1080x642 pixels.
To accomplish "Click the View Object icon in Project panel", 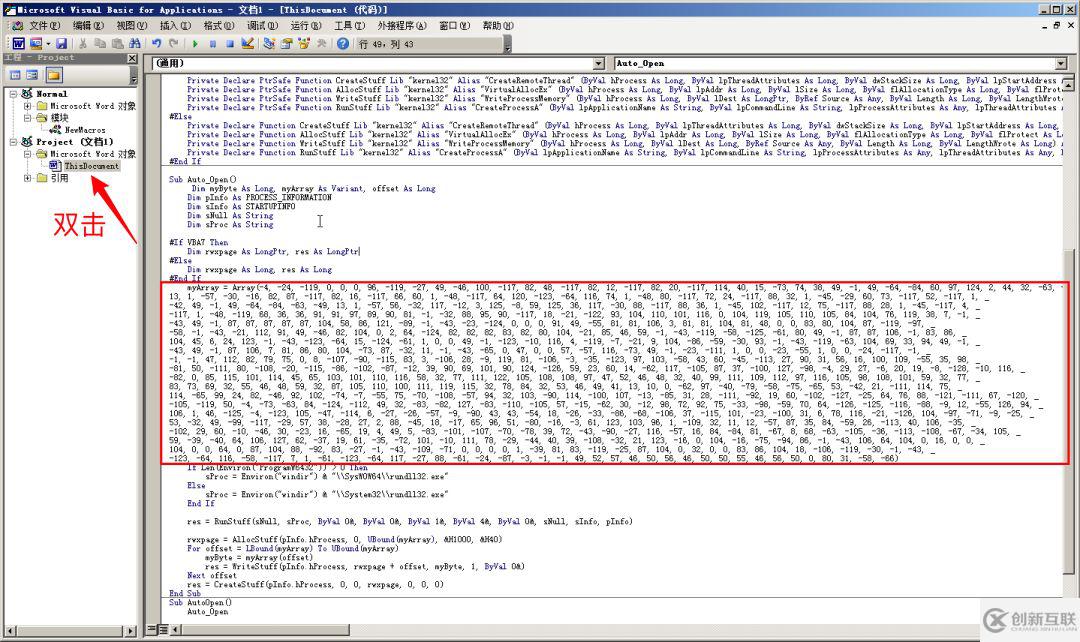I will point(32,74).
